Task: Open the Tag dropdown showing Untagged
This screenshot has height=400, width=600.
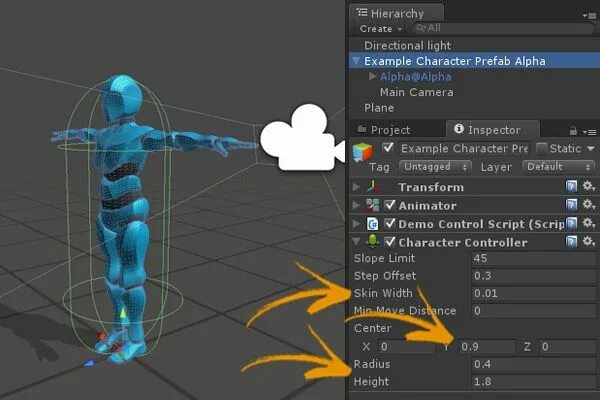Action: point(435,167)
